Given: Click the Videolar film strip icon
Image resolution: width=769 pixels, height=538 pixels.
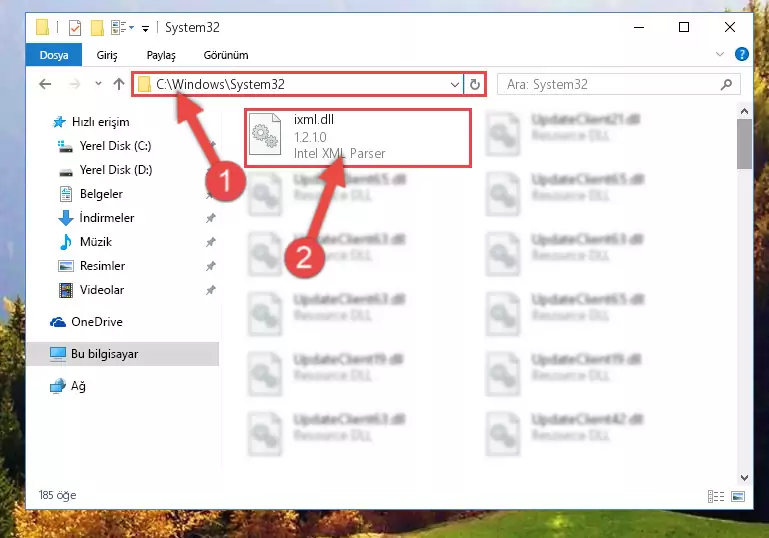Looking at the screenshot, I should pos(66,290).
